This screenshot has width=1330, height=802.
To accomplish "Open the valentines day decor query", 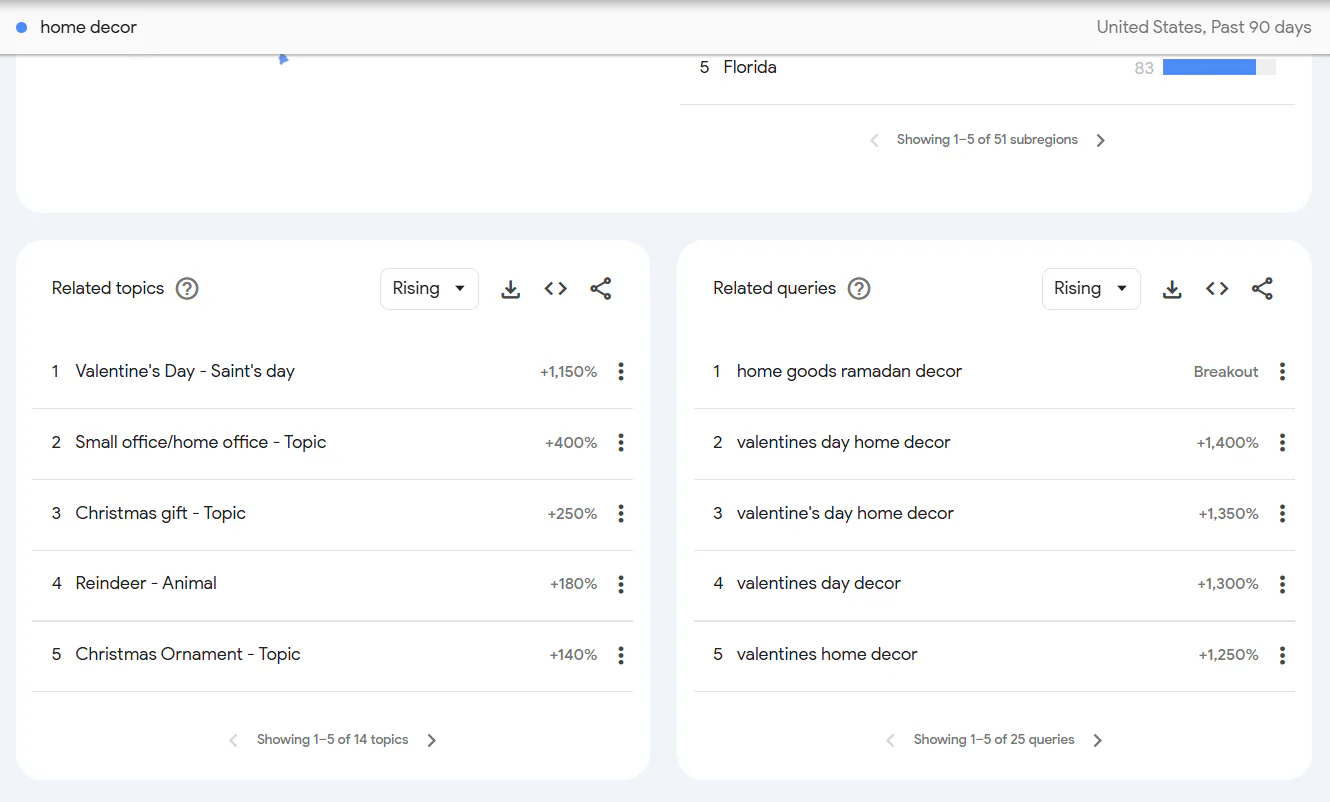I will pos(818,583).
